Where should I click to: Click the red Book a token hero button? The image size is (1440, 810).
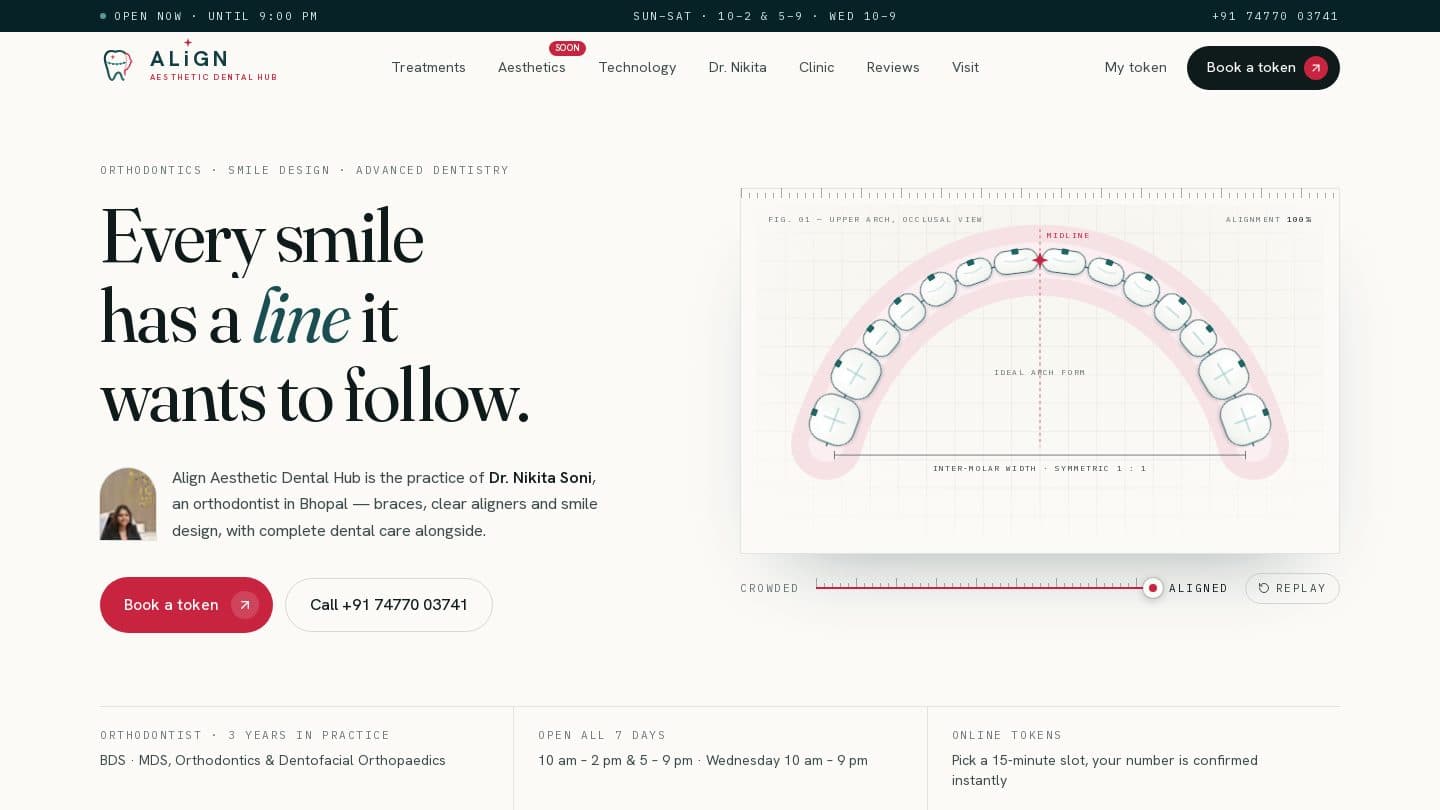pos(186,605)
